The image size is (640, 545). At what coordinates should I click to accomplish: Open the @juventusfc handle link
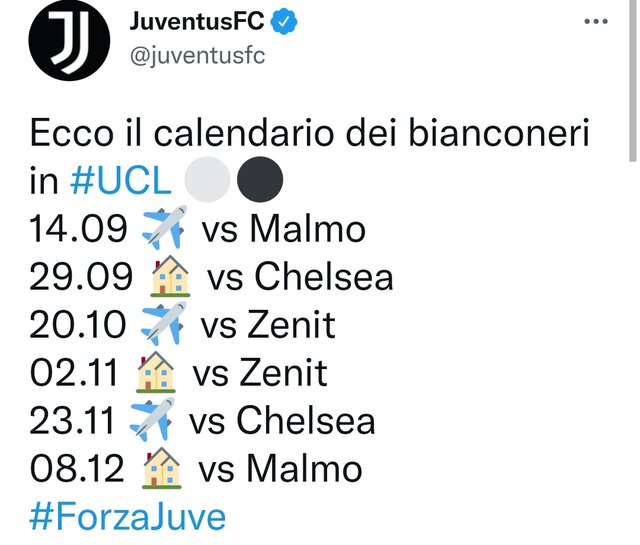(x=198, y=56)
